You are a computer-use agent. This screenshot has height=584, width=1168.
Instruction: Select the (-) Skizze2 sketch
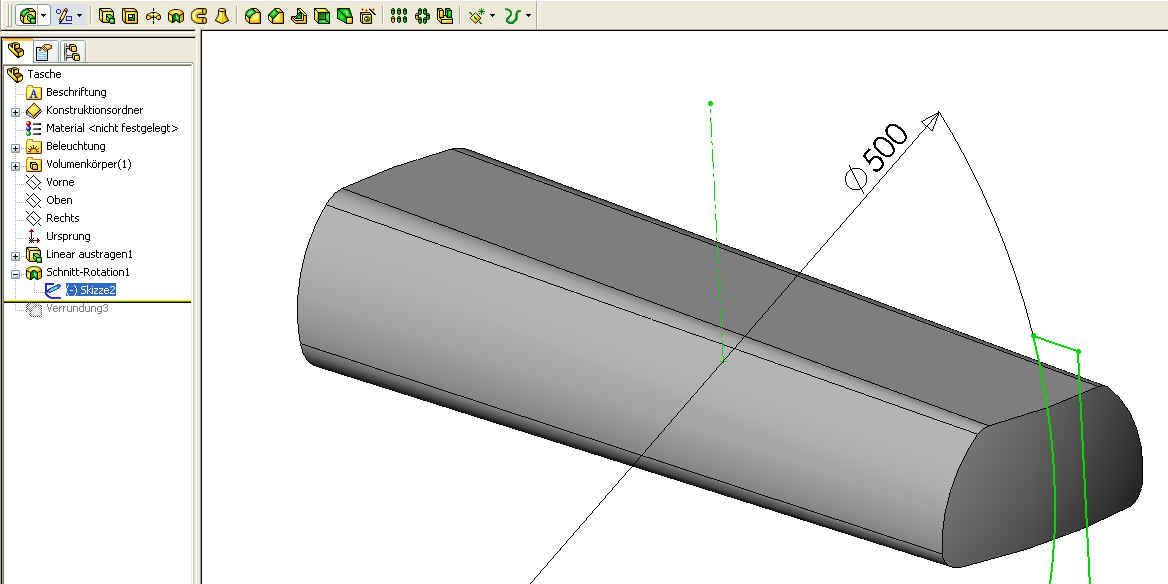point(90,290)
